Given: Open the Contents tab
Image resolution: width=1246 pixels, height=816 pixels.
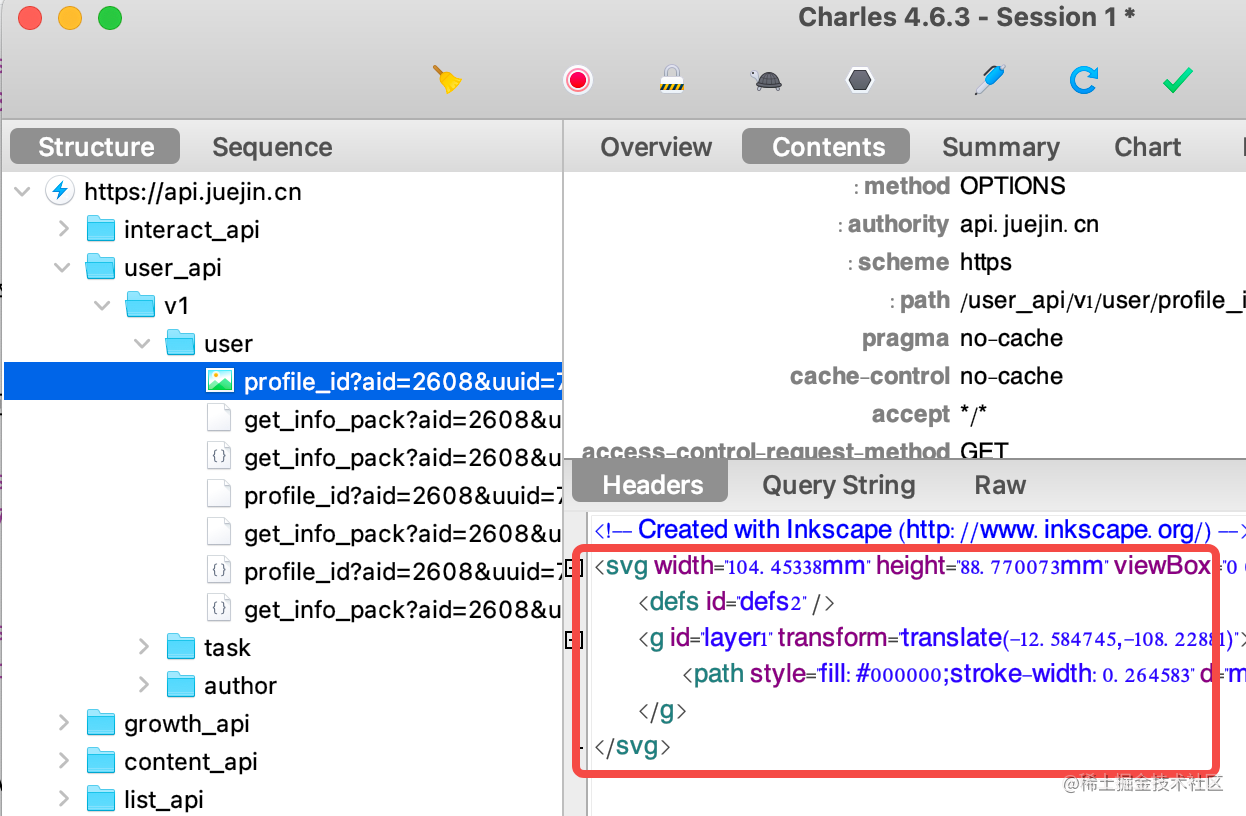Looking at the screenshot, I should tap(828, 147).
